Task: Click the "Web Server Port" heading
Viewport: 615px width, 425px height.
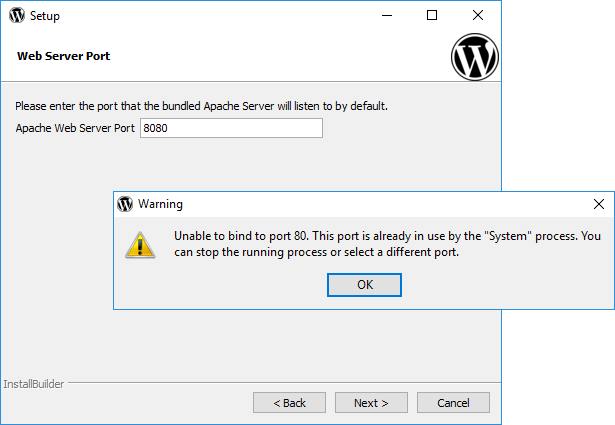Action: tap(63, 56)
